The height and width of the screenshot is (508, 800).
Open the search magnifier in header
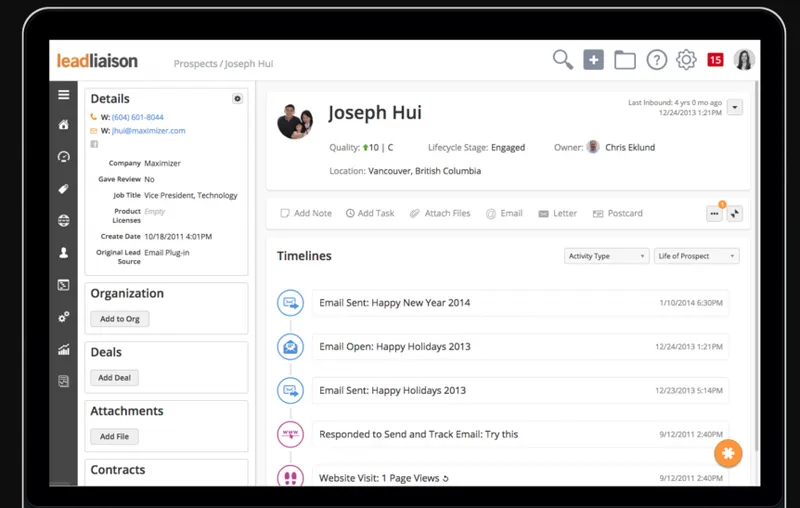[563, 60]
